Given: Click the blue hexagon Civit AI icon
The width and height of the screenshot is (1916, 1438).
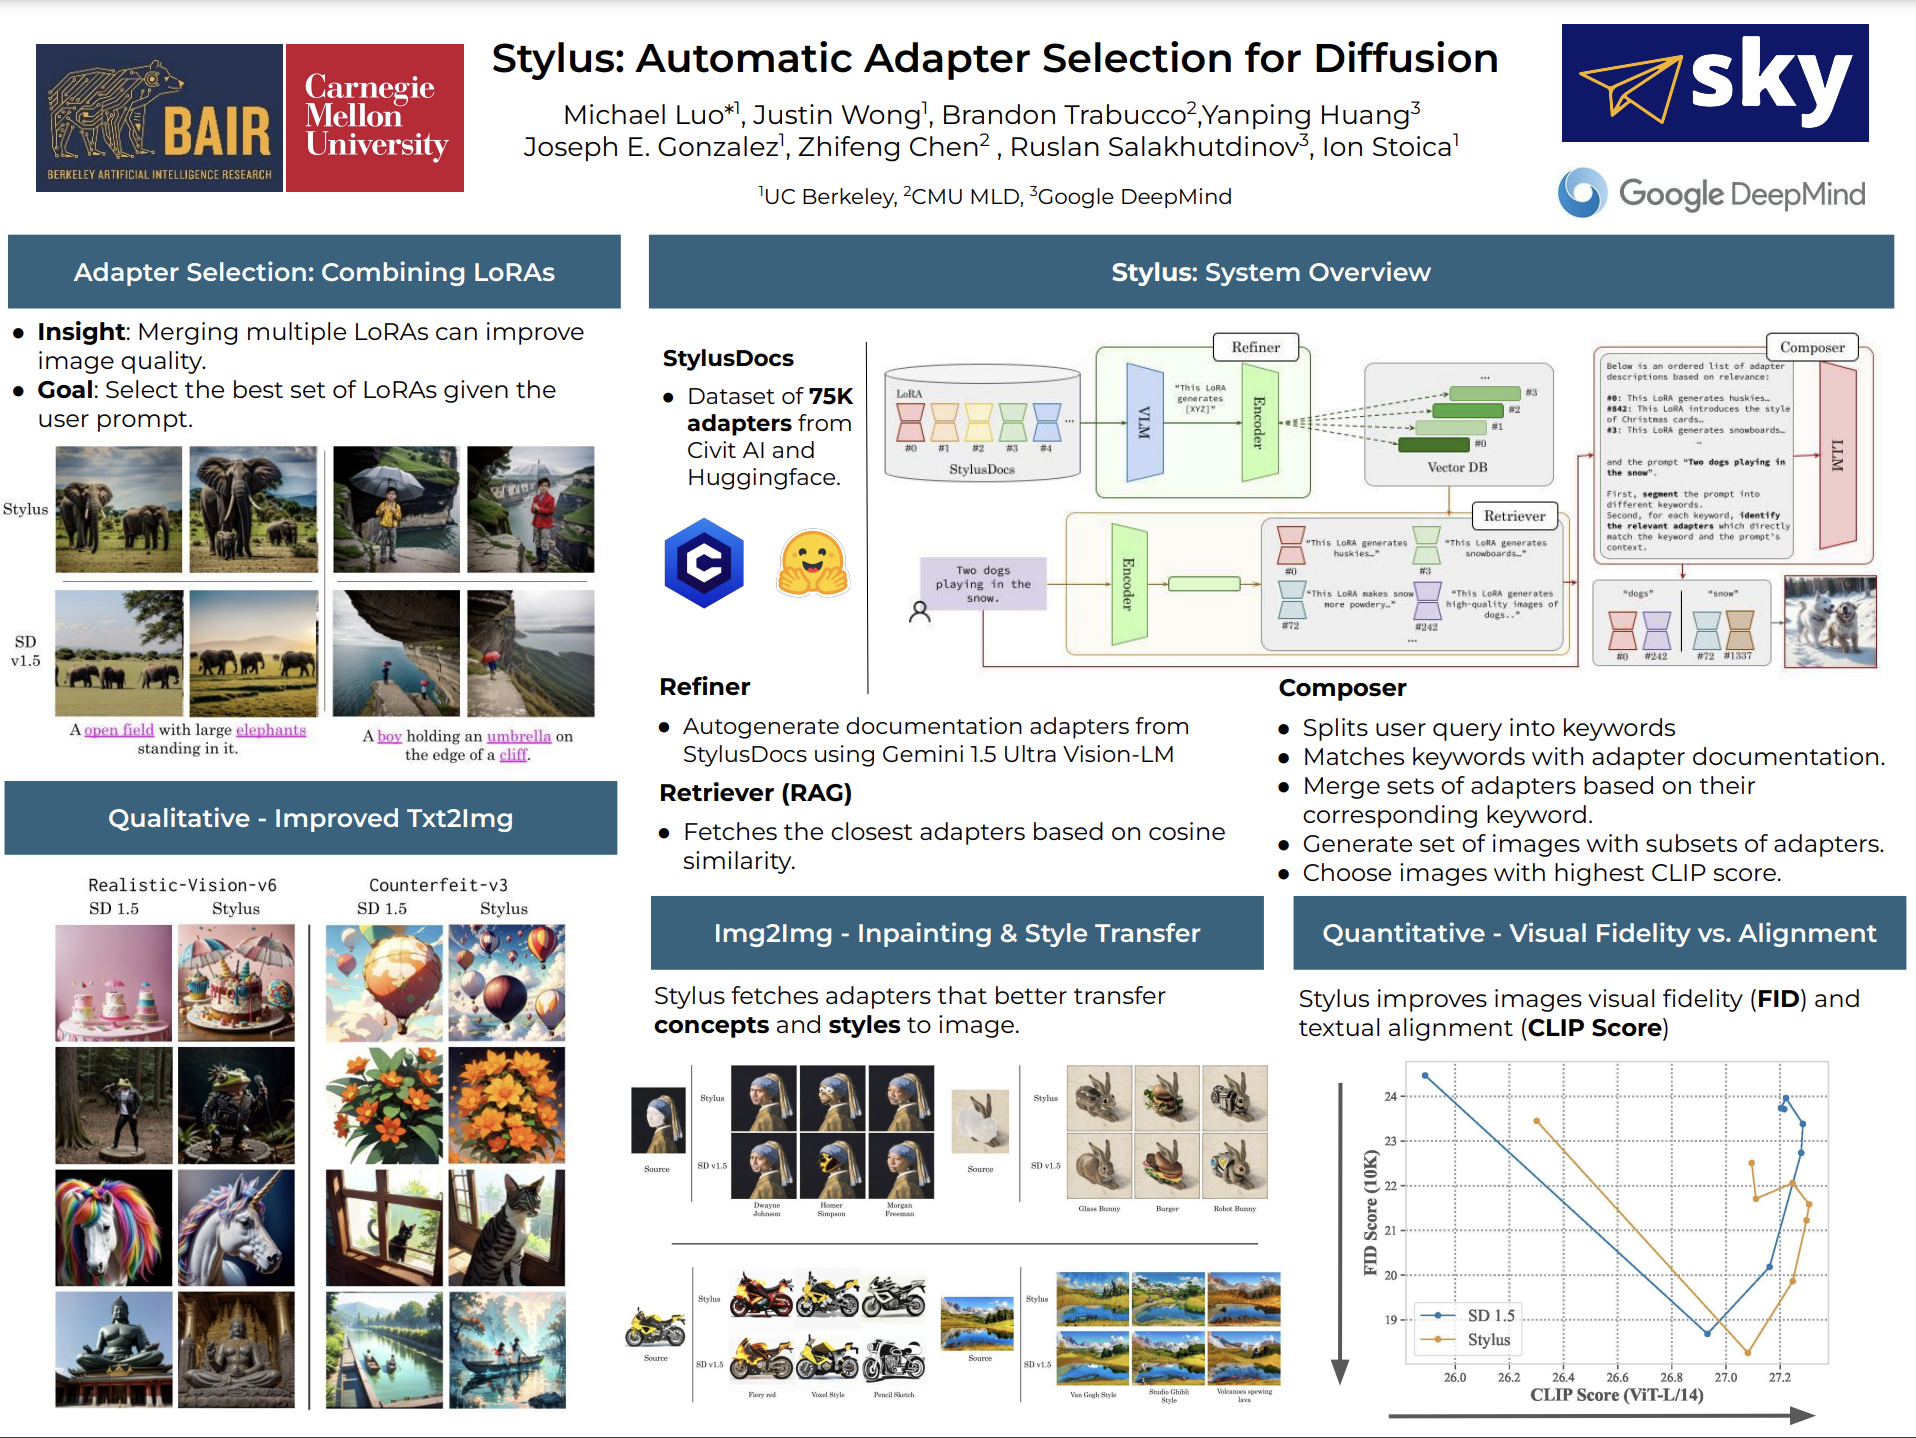Looking at the screenshot, I should coord(704,563).
